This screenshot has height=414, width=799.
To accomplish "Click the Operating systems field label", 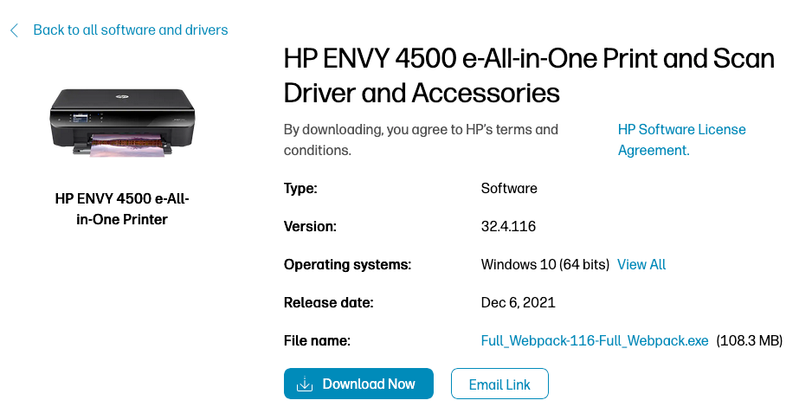I will [x=347, y=265].
